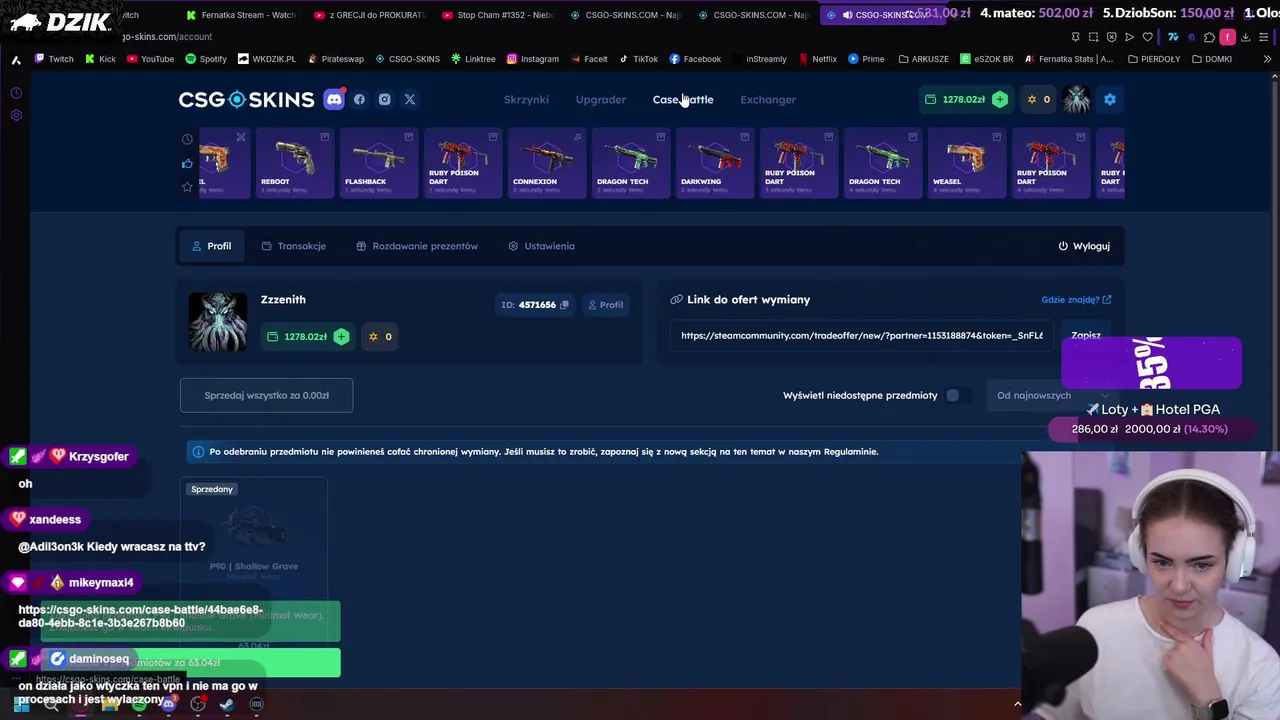Open the PIERDOŁY bookmark folder
1280x720 pixels.
1153,59
